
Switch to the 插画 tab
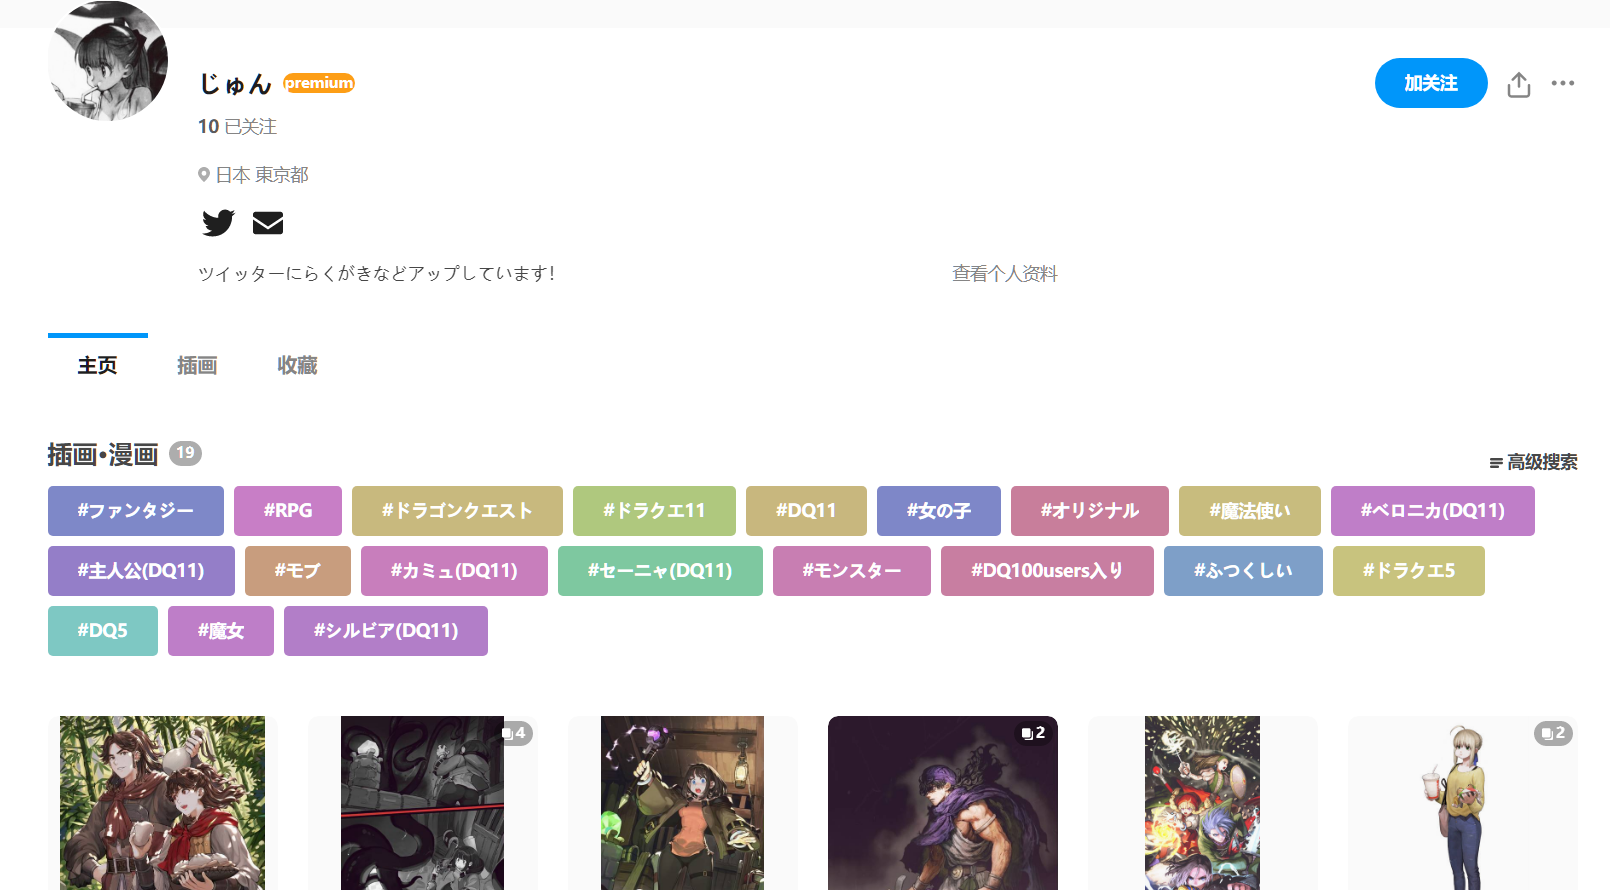point(197,366)
